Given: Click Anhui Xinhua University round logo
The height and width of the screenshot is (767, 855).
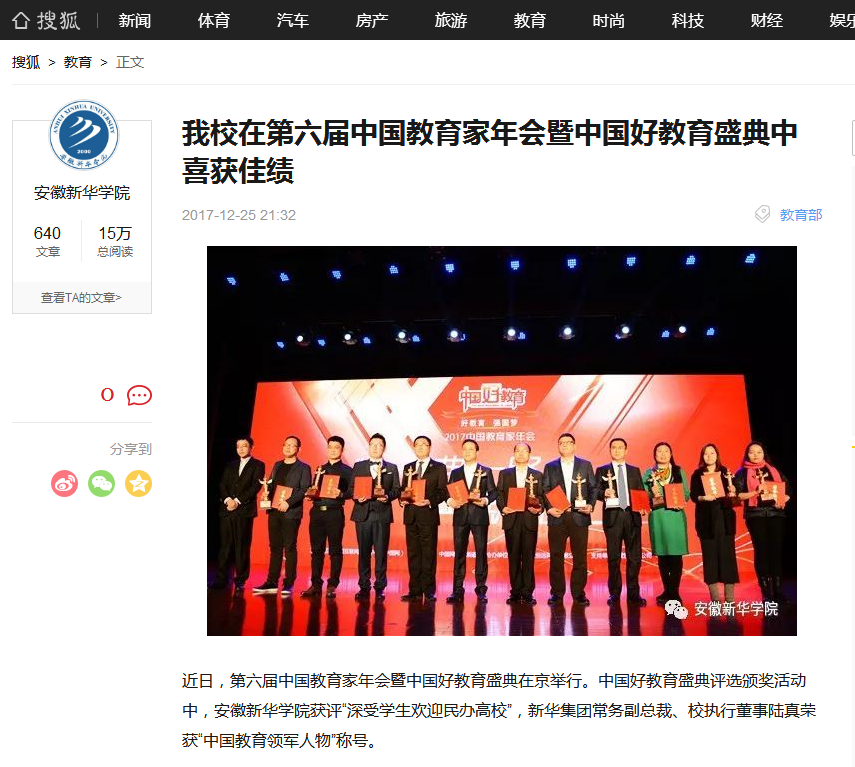Looking at the screenshot, I should tap(83, 135).
